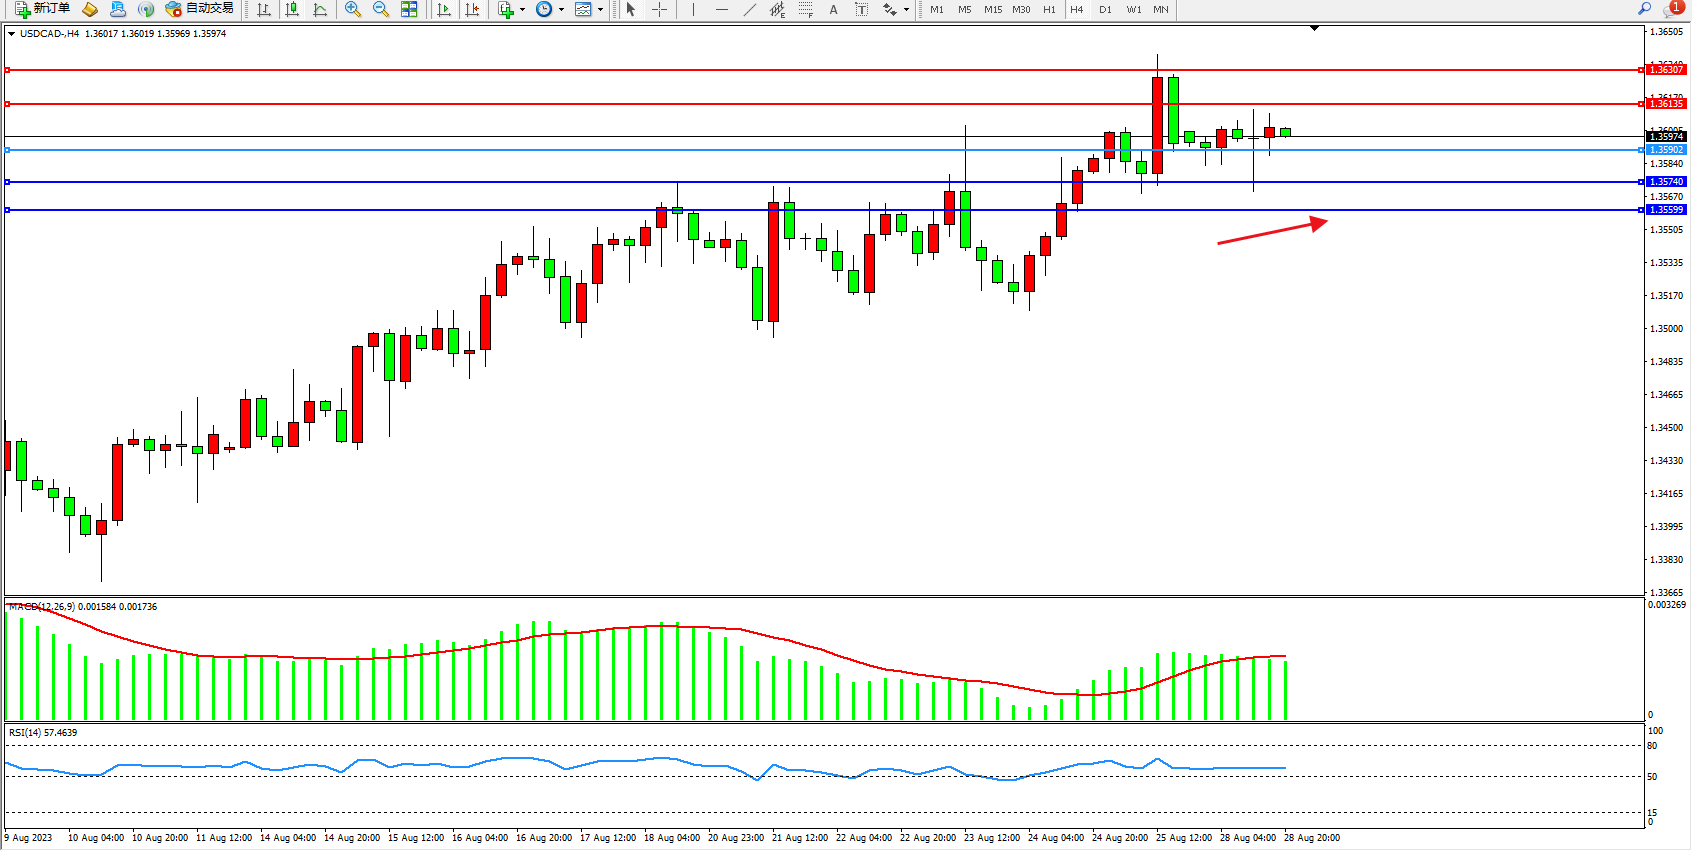Click the tile windows icon

[x=409, y=9]
